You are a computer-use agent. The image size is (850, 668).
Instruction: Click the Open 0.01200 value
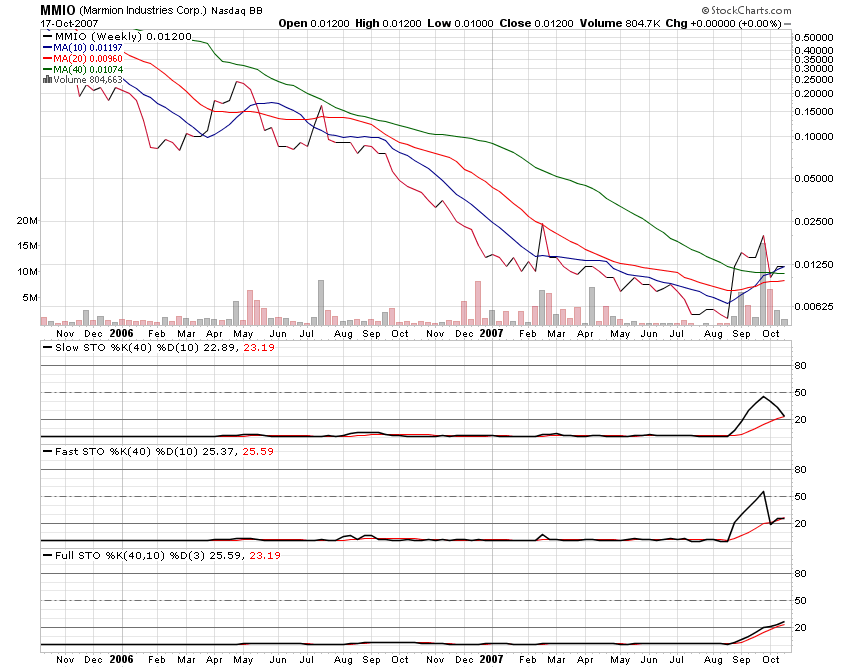(314, 23)
